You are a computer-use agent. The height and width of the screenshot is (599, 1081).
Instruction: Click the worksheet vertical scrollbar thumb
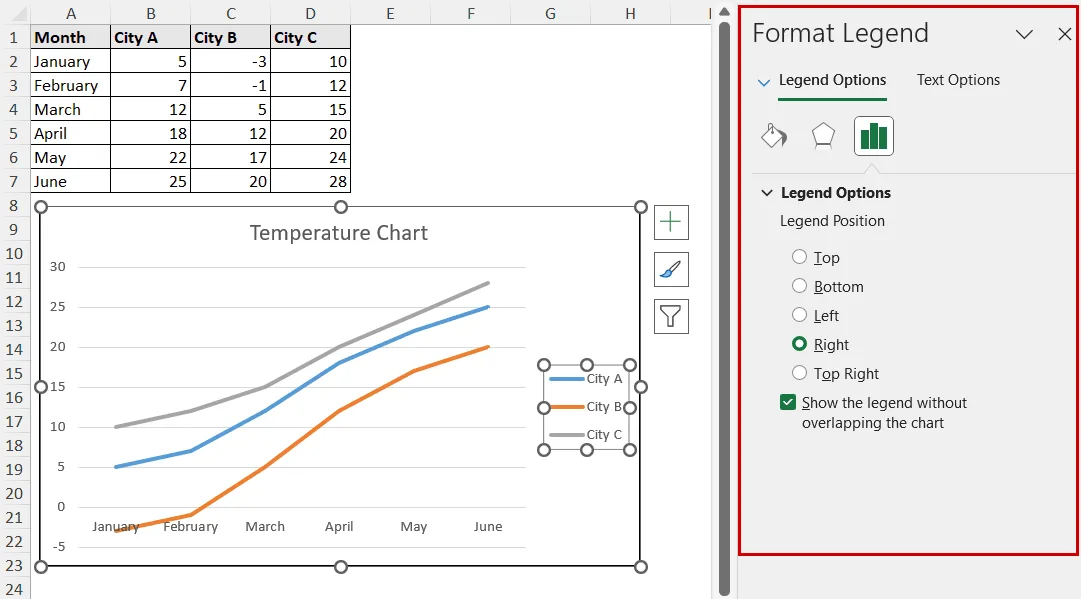click(724, 308)
